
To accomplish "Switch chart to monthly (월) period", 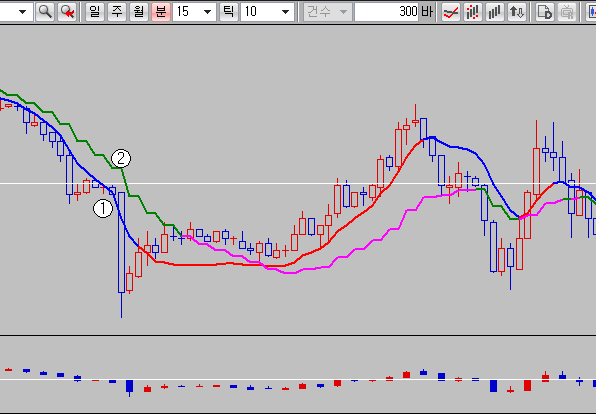I will tap(139, 12).
